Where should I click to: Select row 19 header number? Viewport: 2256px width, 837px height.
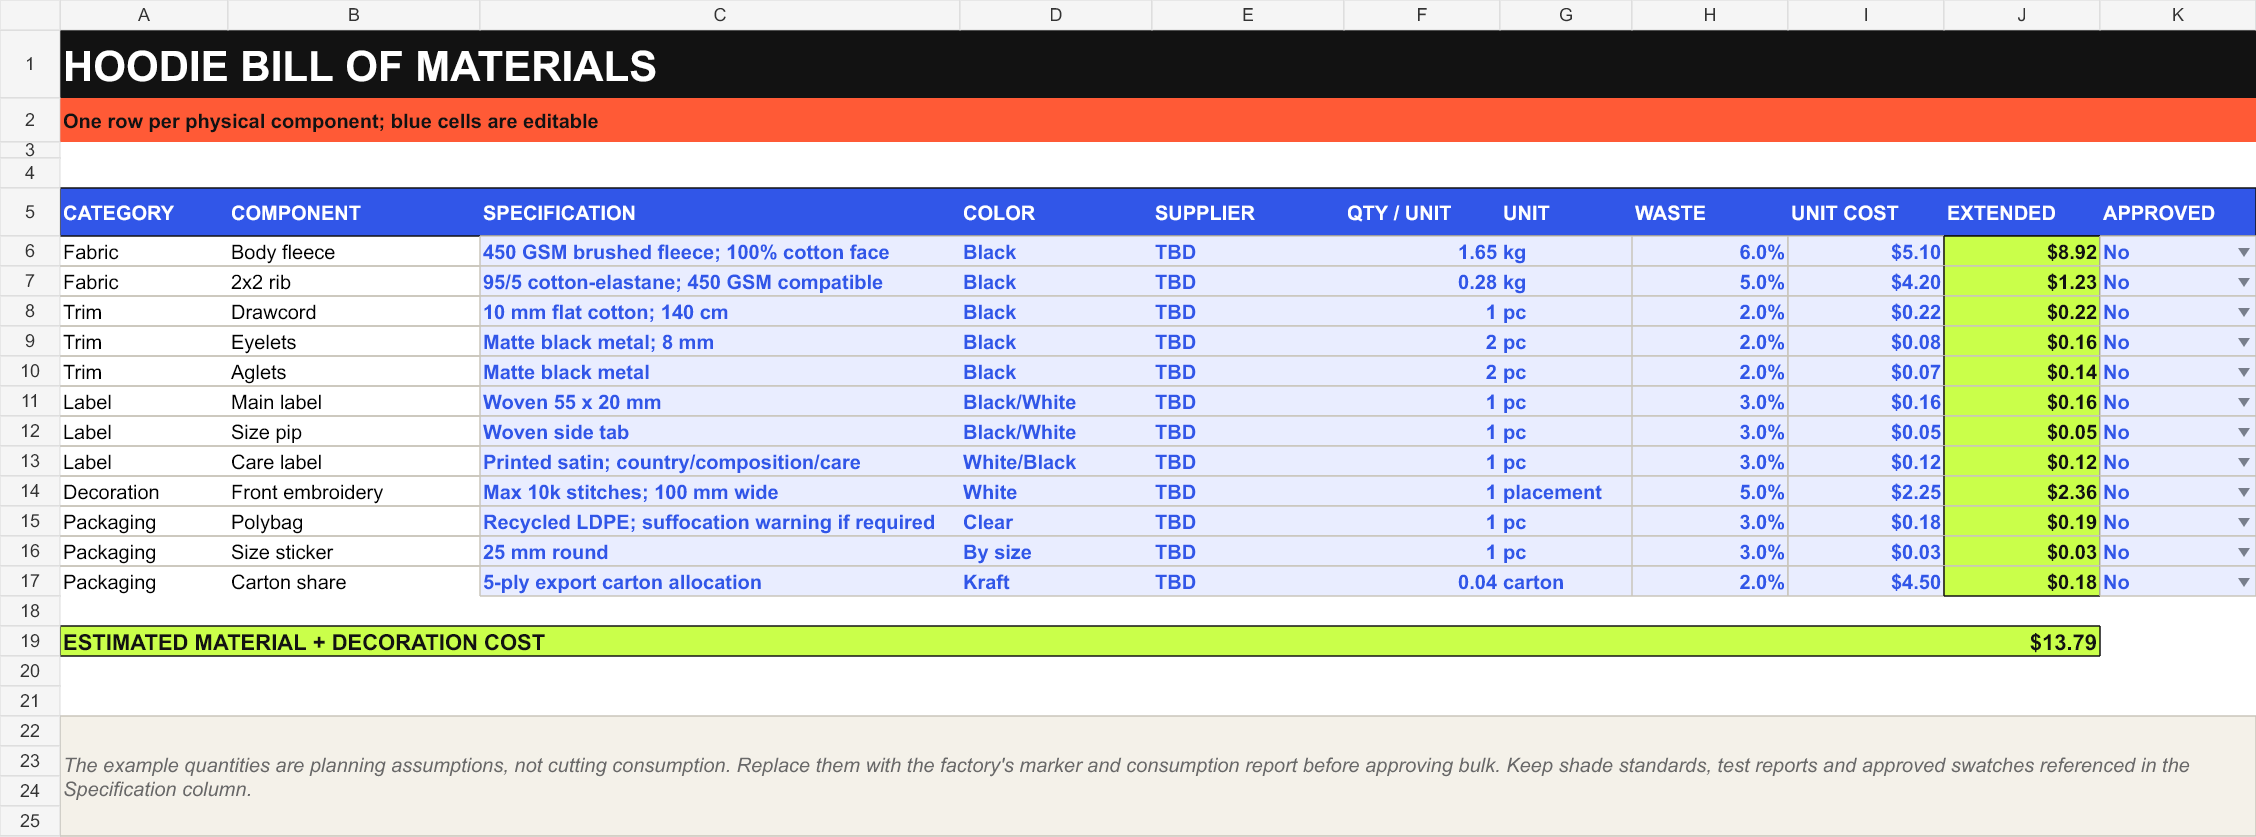30,641
